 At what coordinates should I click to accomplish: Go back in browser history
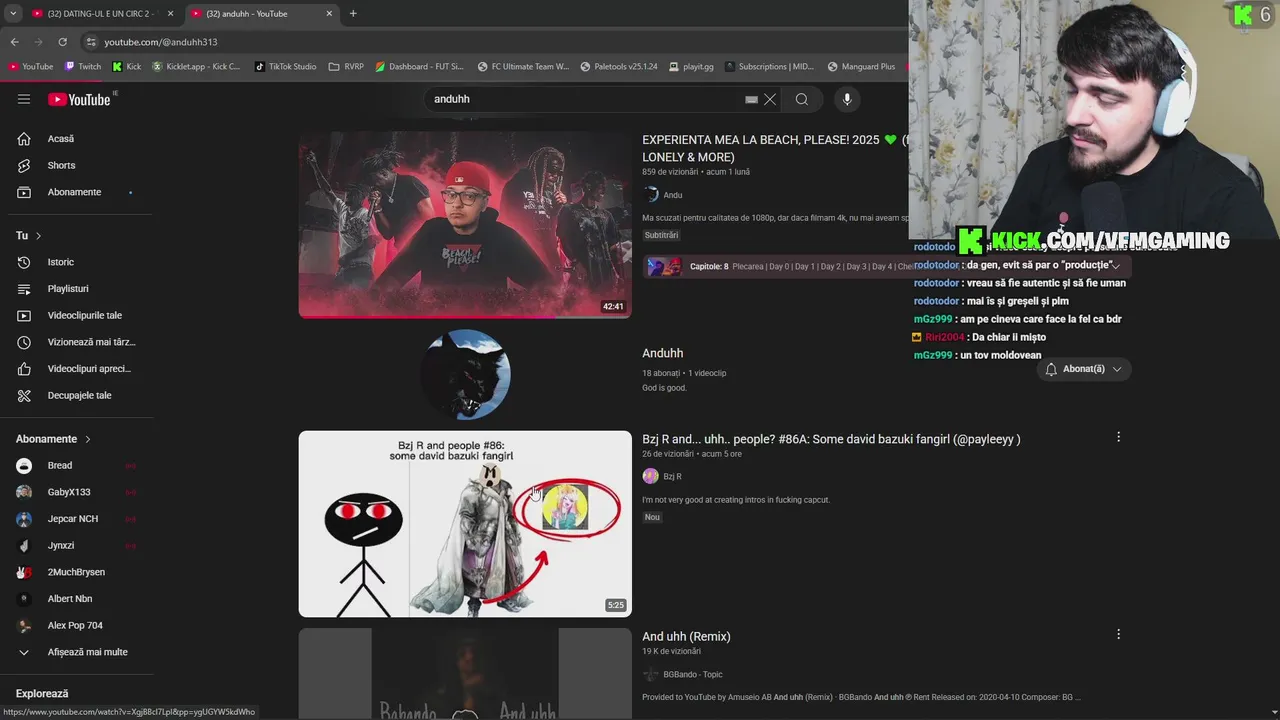(x=14, y=42)
